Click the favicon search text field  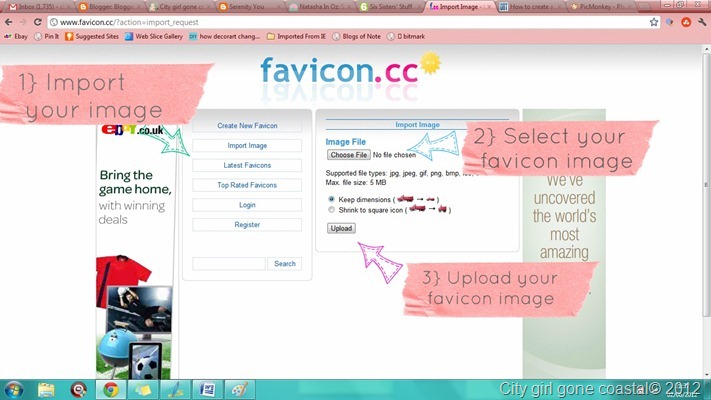229,263
